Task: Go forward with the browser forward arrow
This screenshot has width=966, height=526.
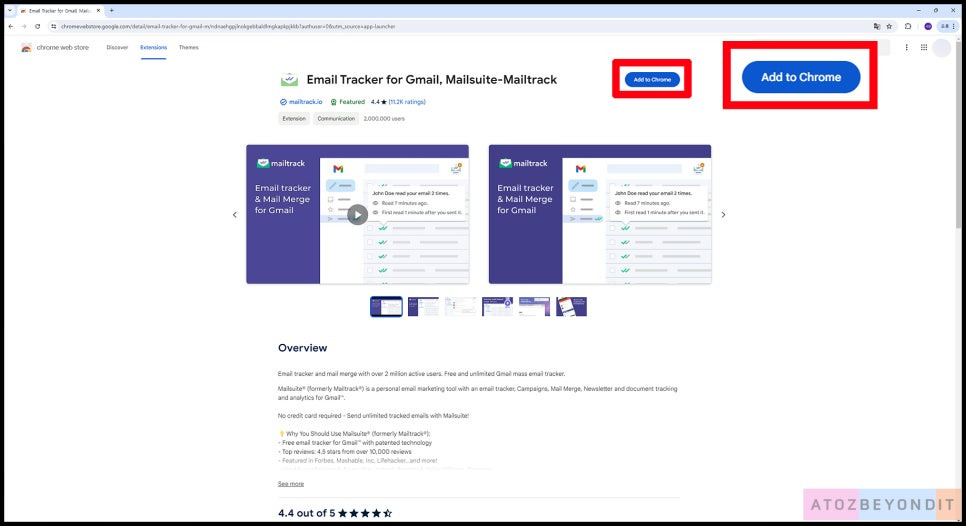Action: (x=23, y=26)
